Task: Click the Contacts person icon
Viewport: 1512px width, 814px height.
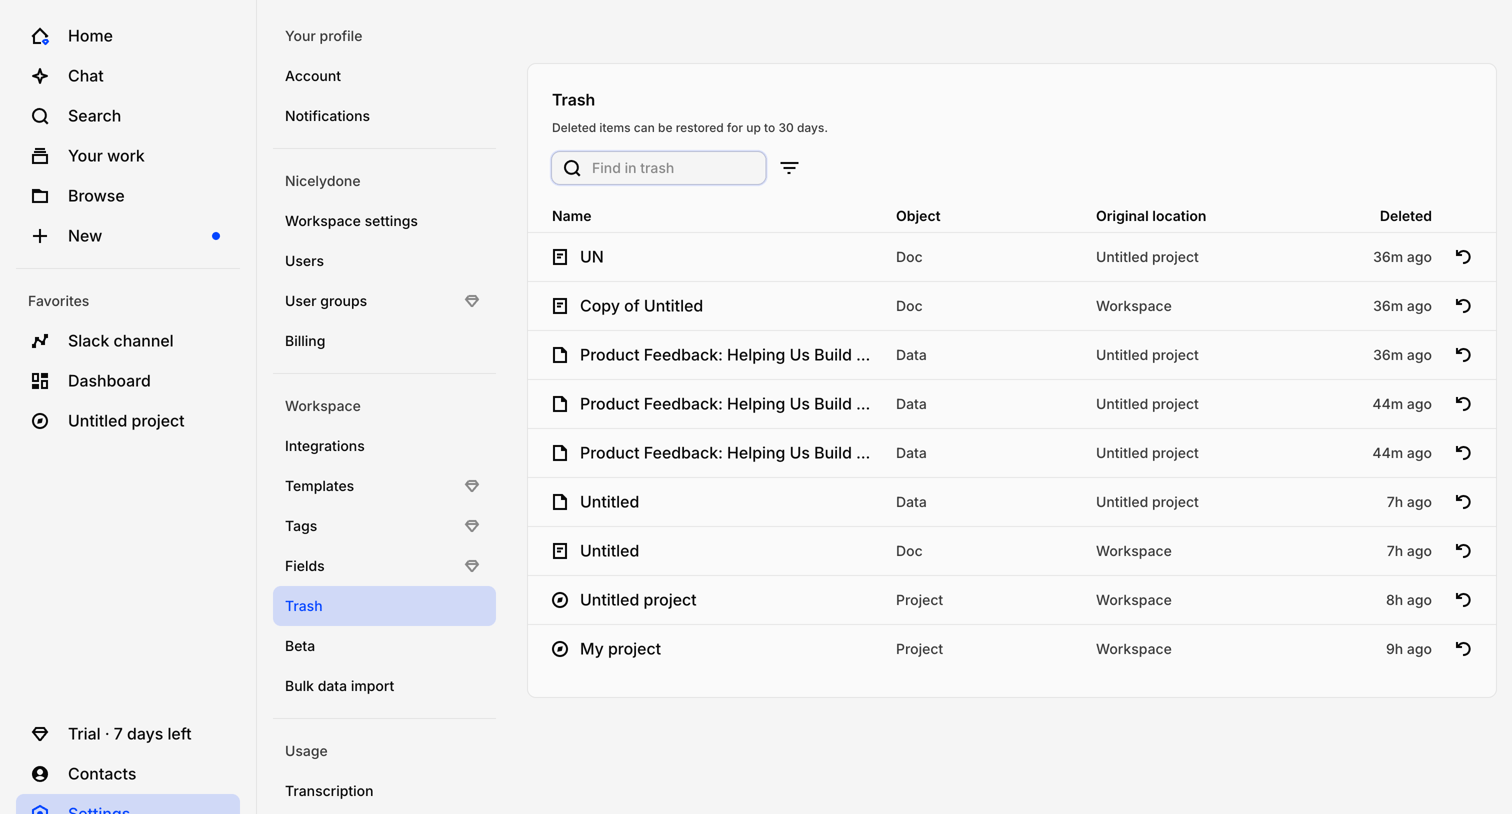Action: 40,774
